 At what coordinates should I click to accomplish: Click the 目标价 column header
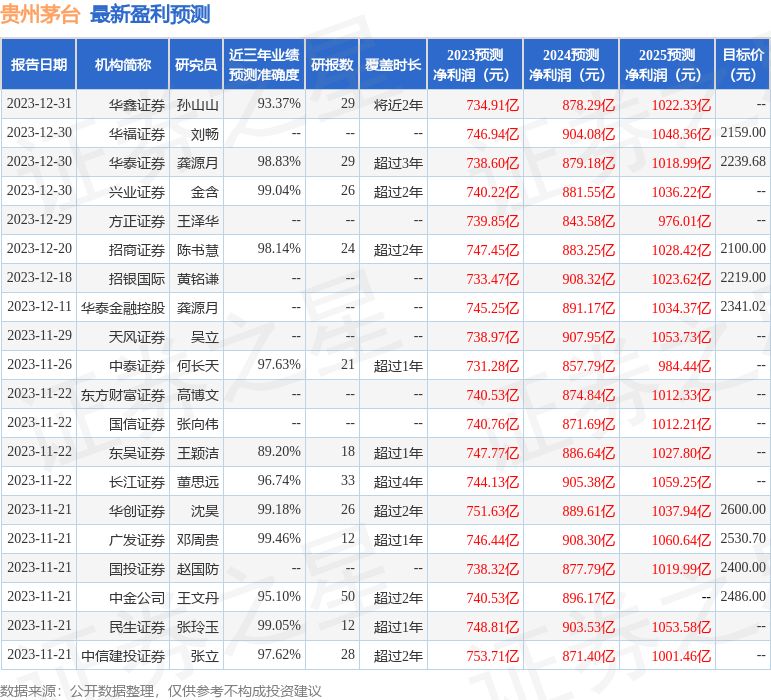coord(743,65)
